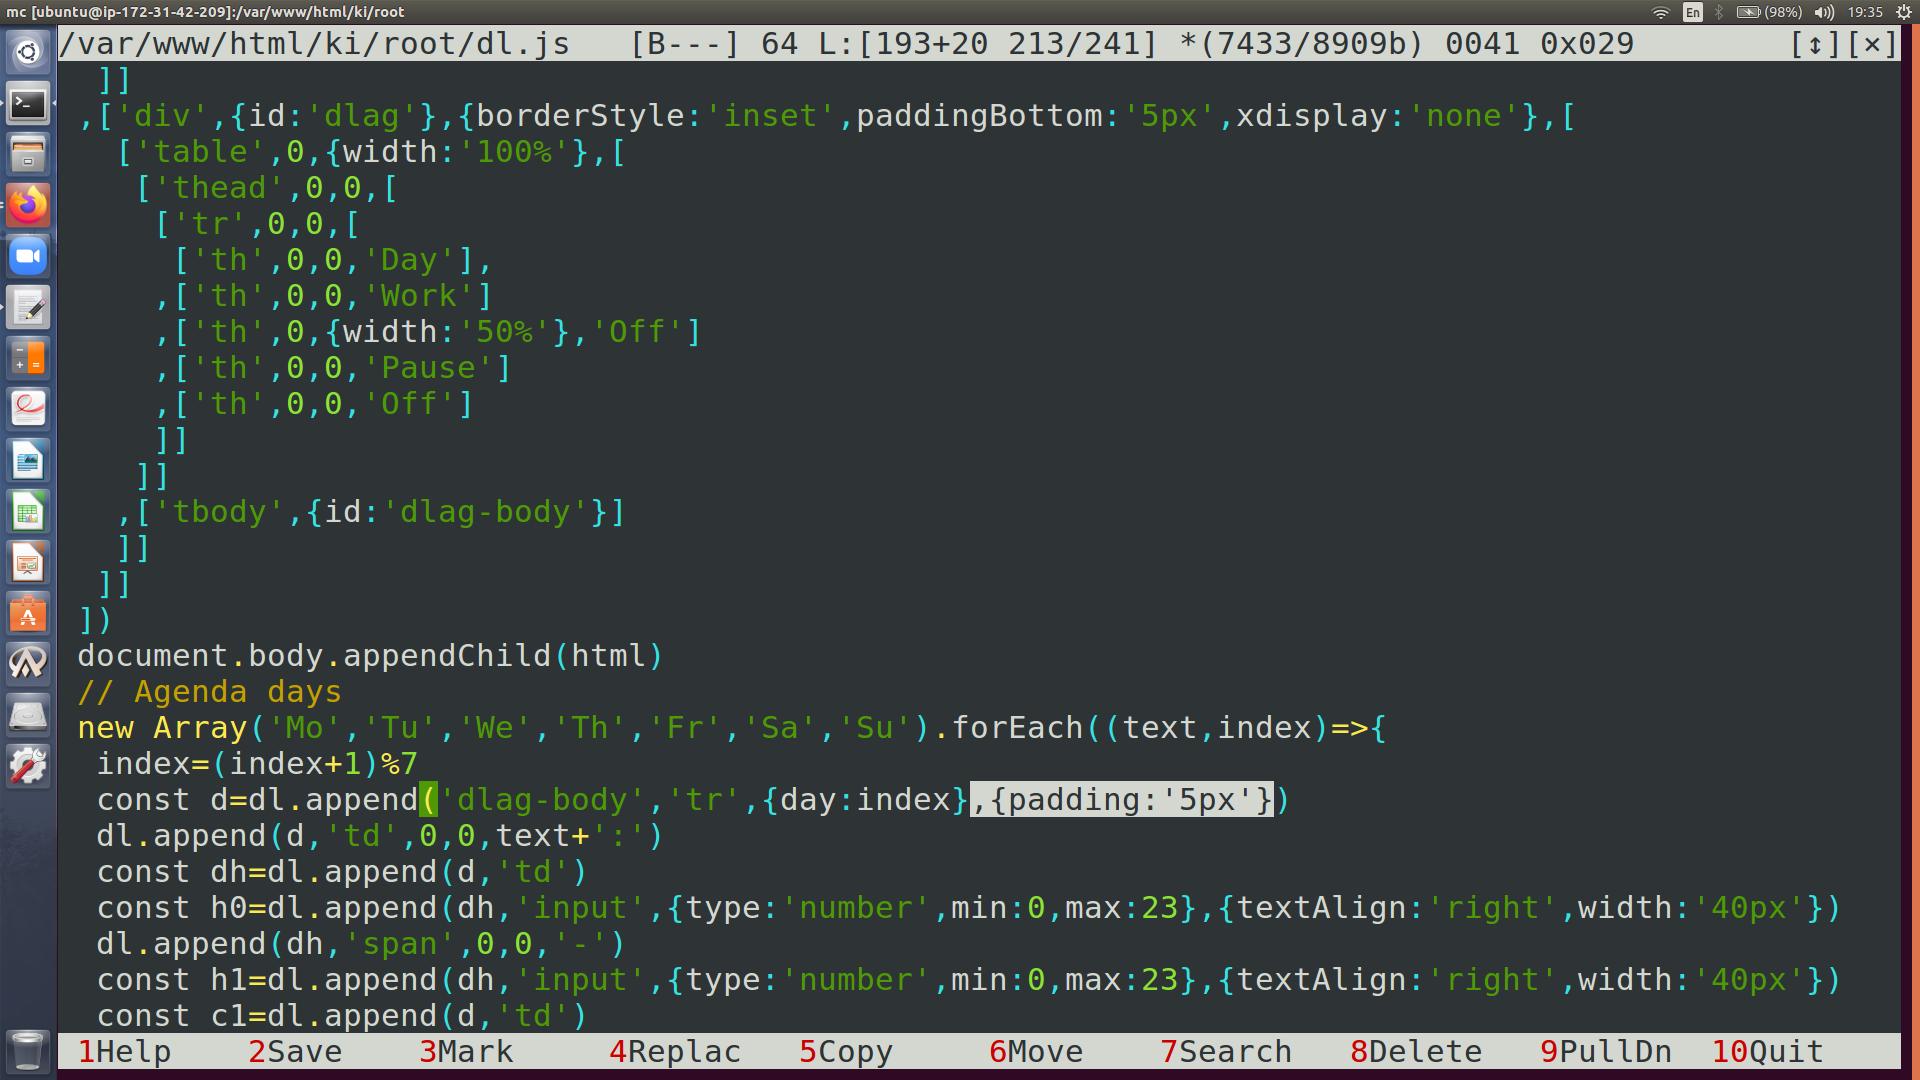Click the 10Quit button
Screen dimensions: 1920x1080
(1768, 1052)
